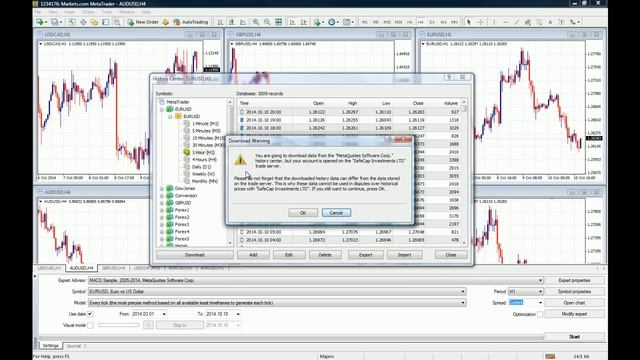The image size is (640, 360).
Task: Collapse the top EURUSD tree group
Action: click(x=162, y=109)
